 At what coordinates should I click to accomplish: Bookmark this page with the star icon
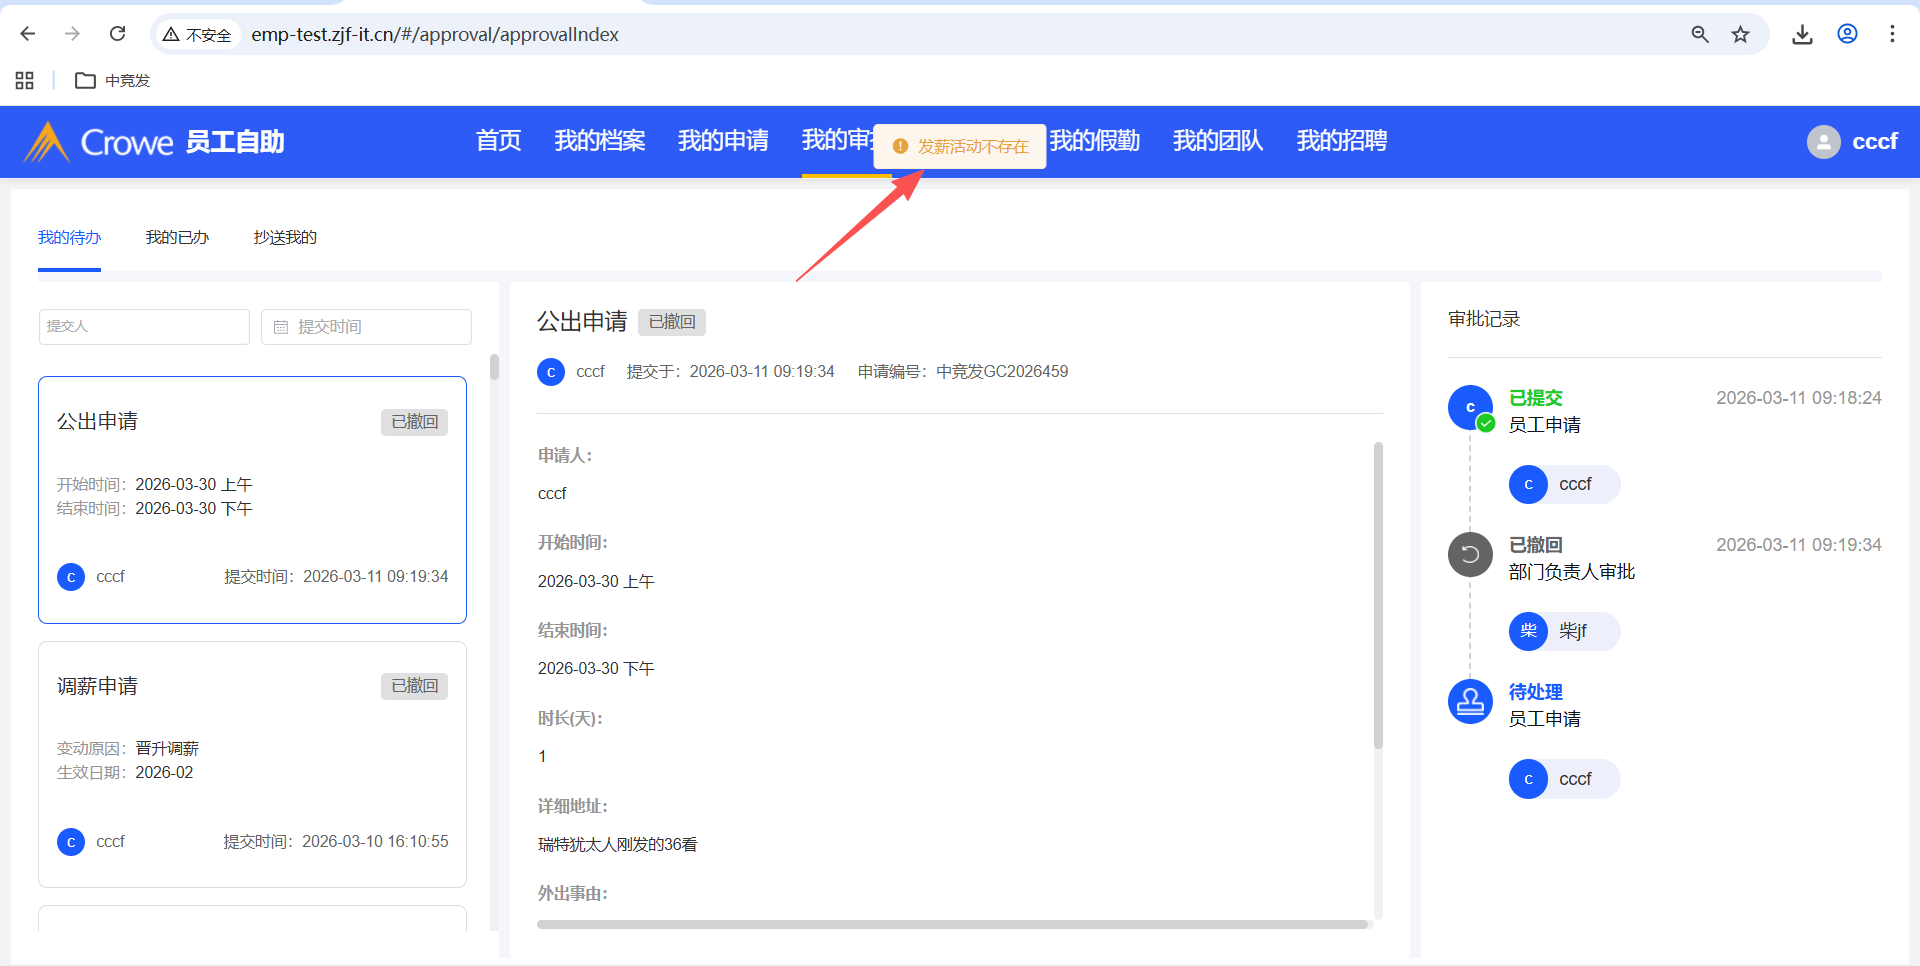[1741, 34]
